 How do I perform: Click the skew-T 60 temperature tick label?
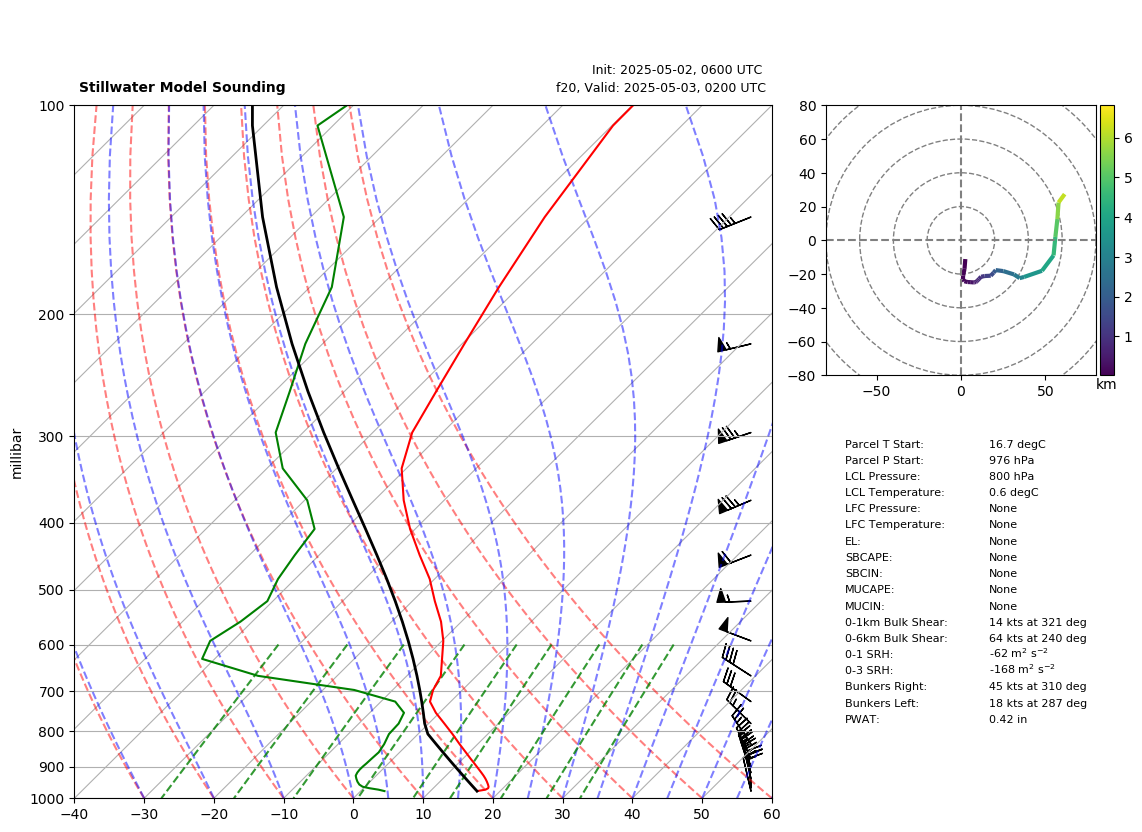click(x=772, y=814)
